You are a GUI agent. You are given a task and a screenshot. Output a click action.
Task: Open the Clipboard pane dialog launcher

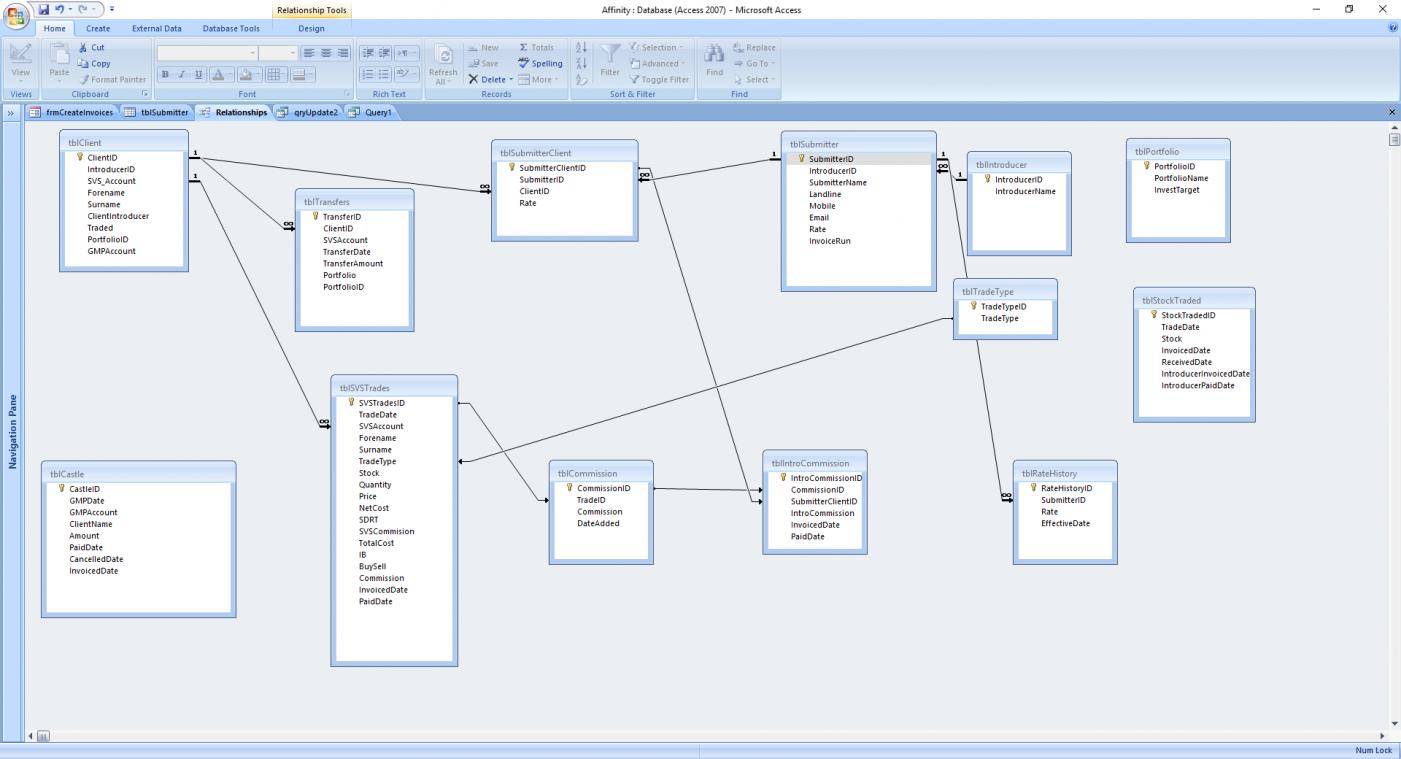pyautogui.click(x=145, y=94)
